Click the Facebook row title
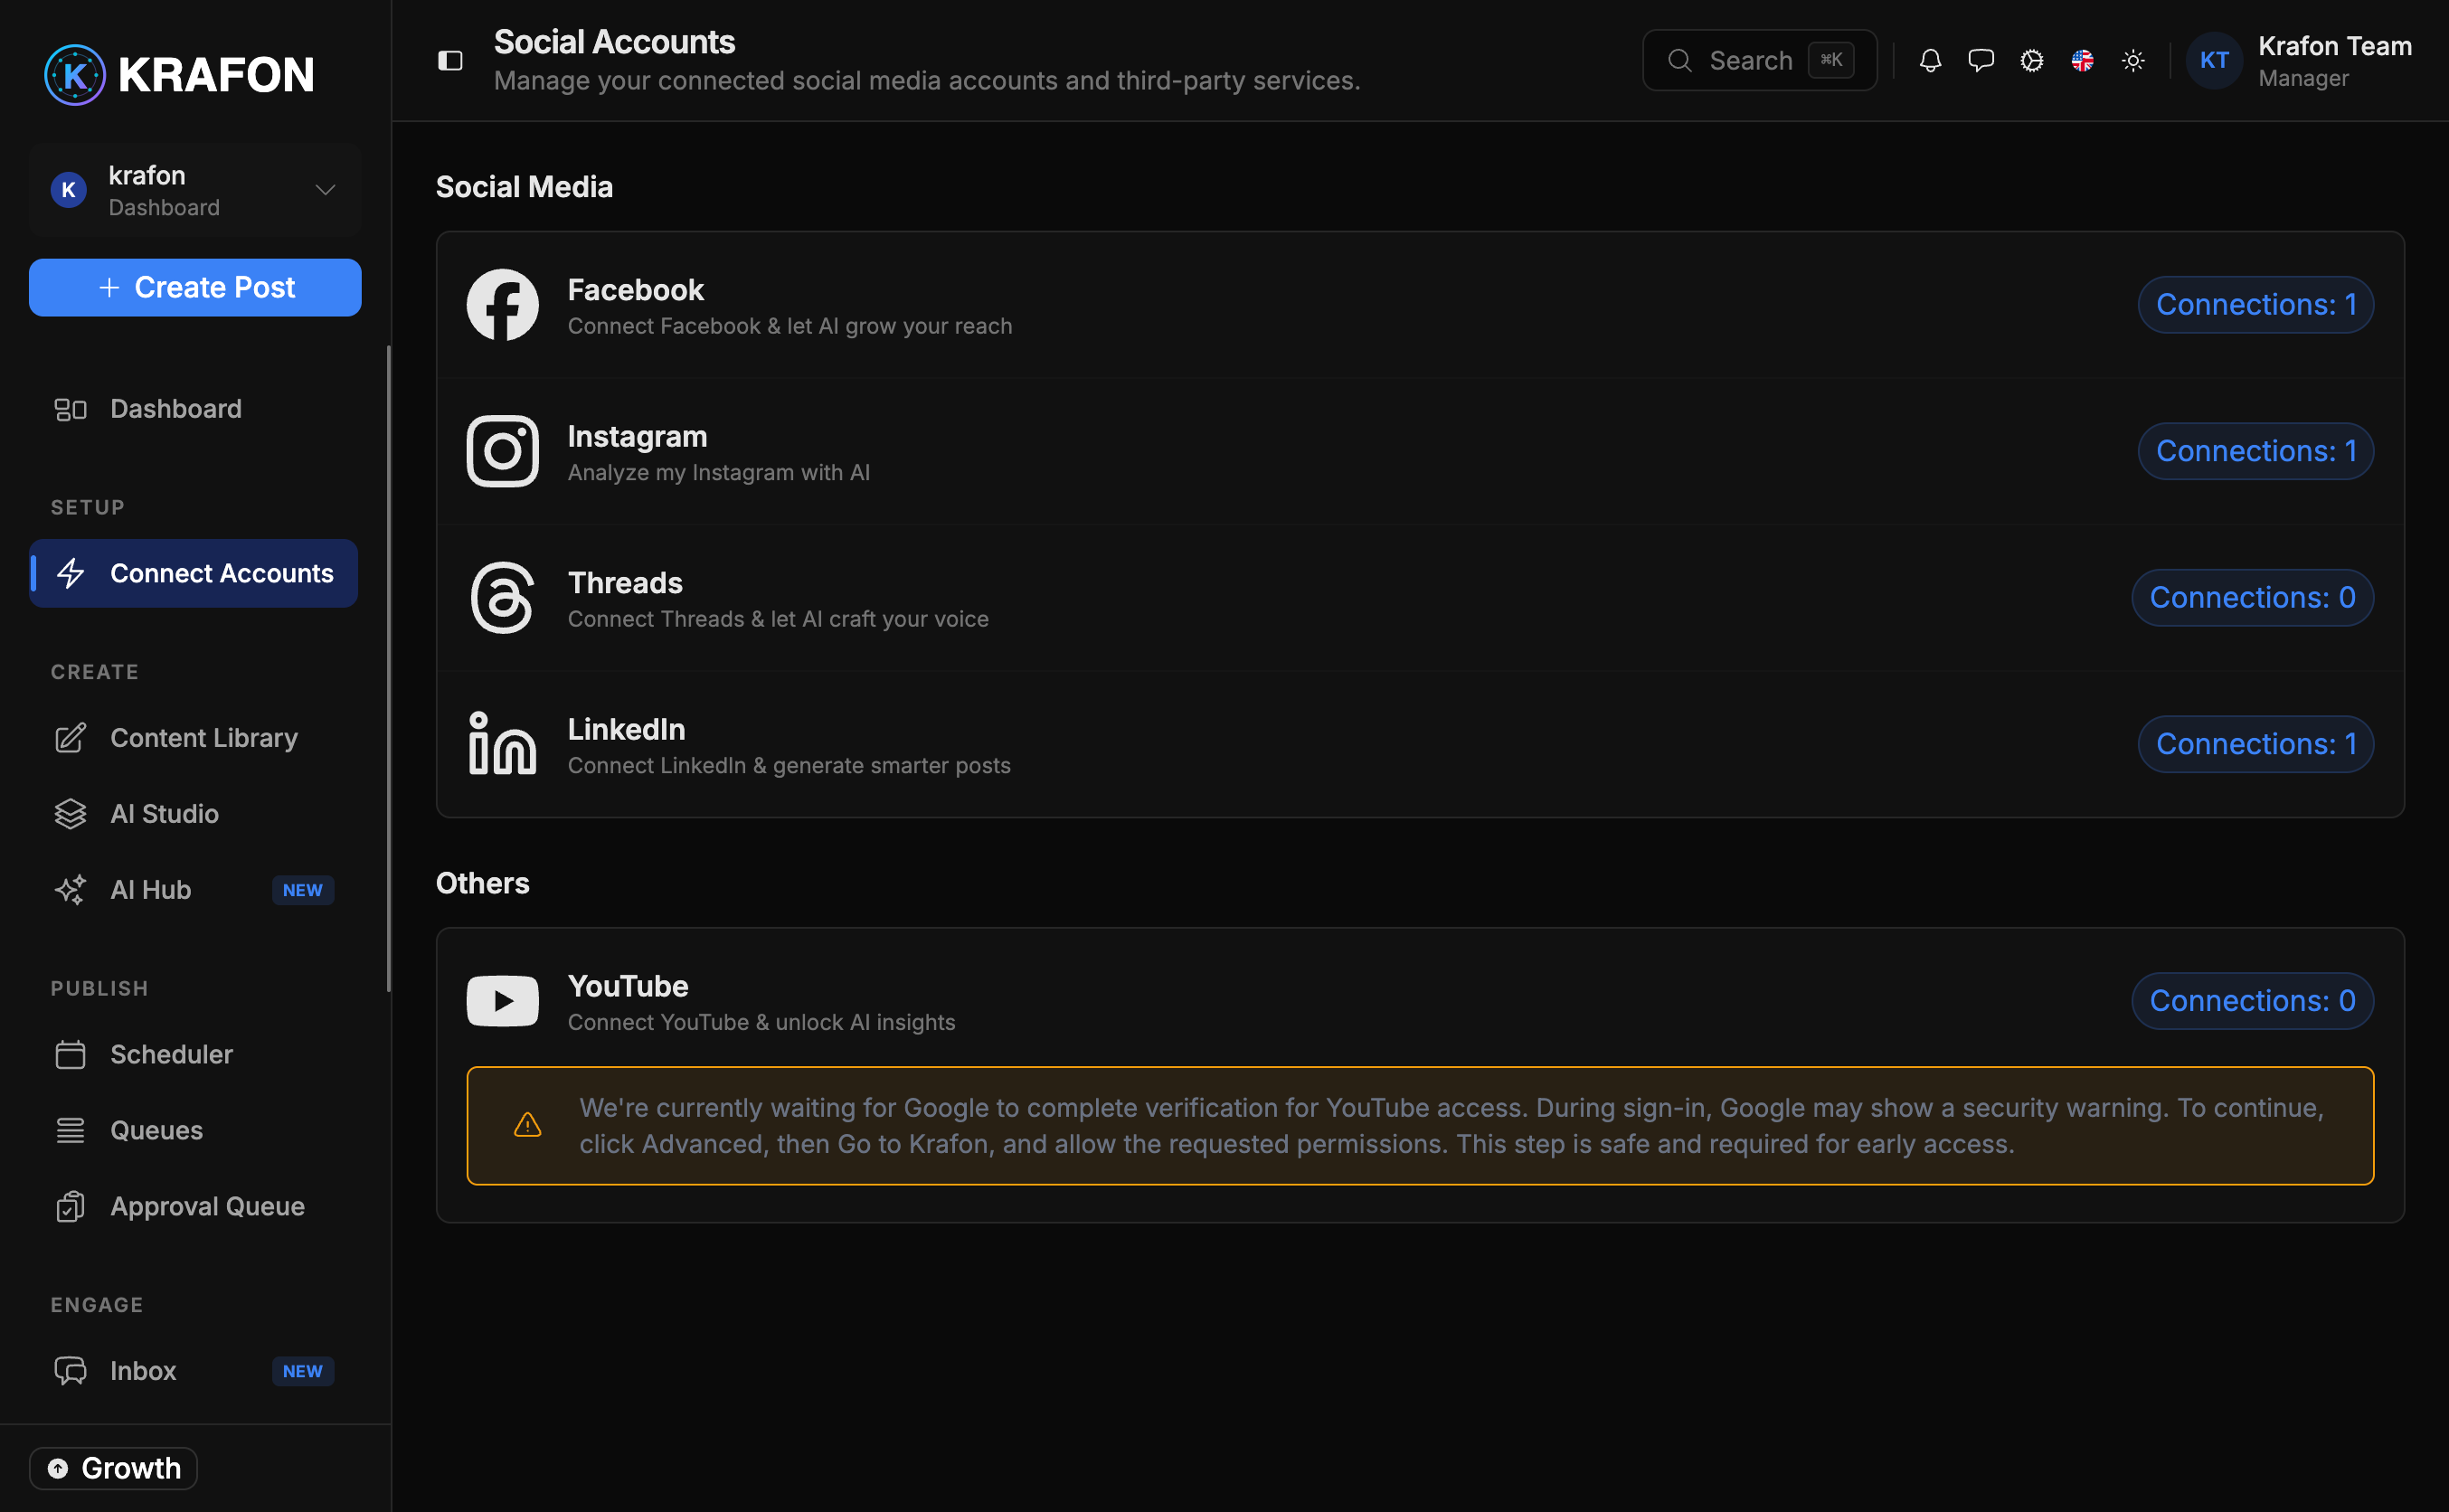This screenshot has width=2449, height=1512. [636, 290]
